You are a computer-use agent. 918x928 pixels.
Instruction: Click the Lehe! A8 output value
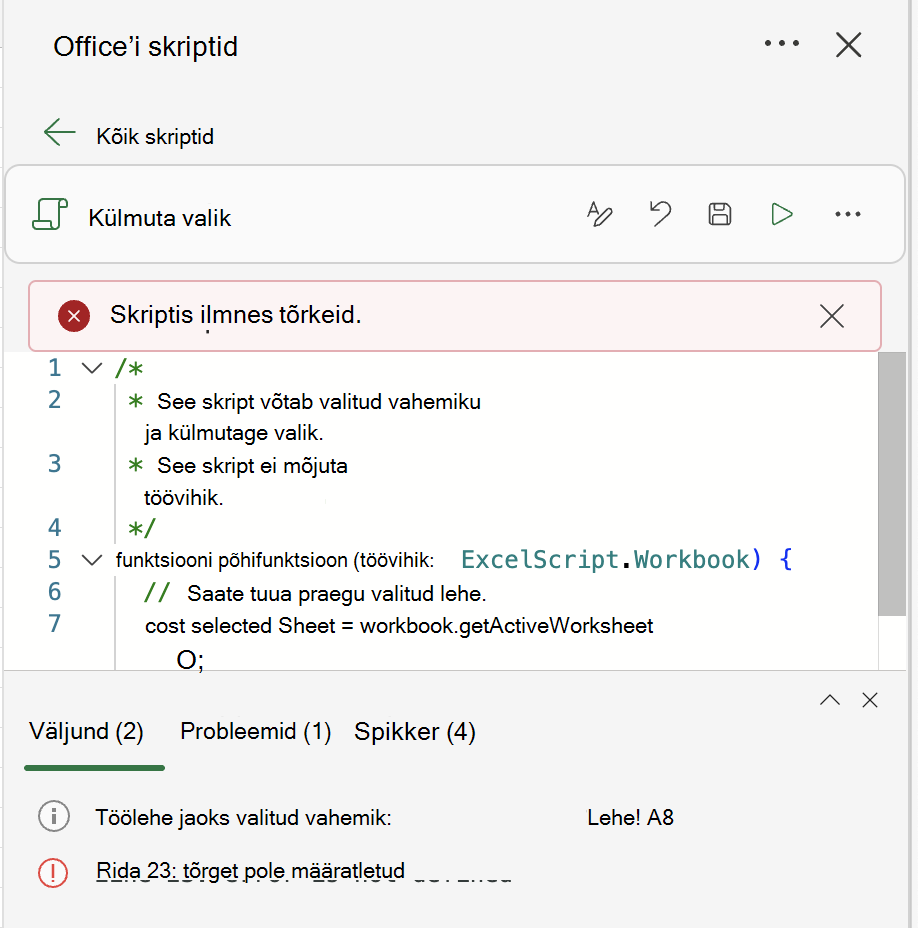click(630, 817)
